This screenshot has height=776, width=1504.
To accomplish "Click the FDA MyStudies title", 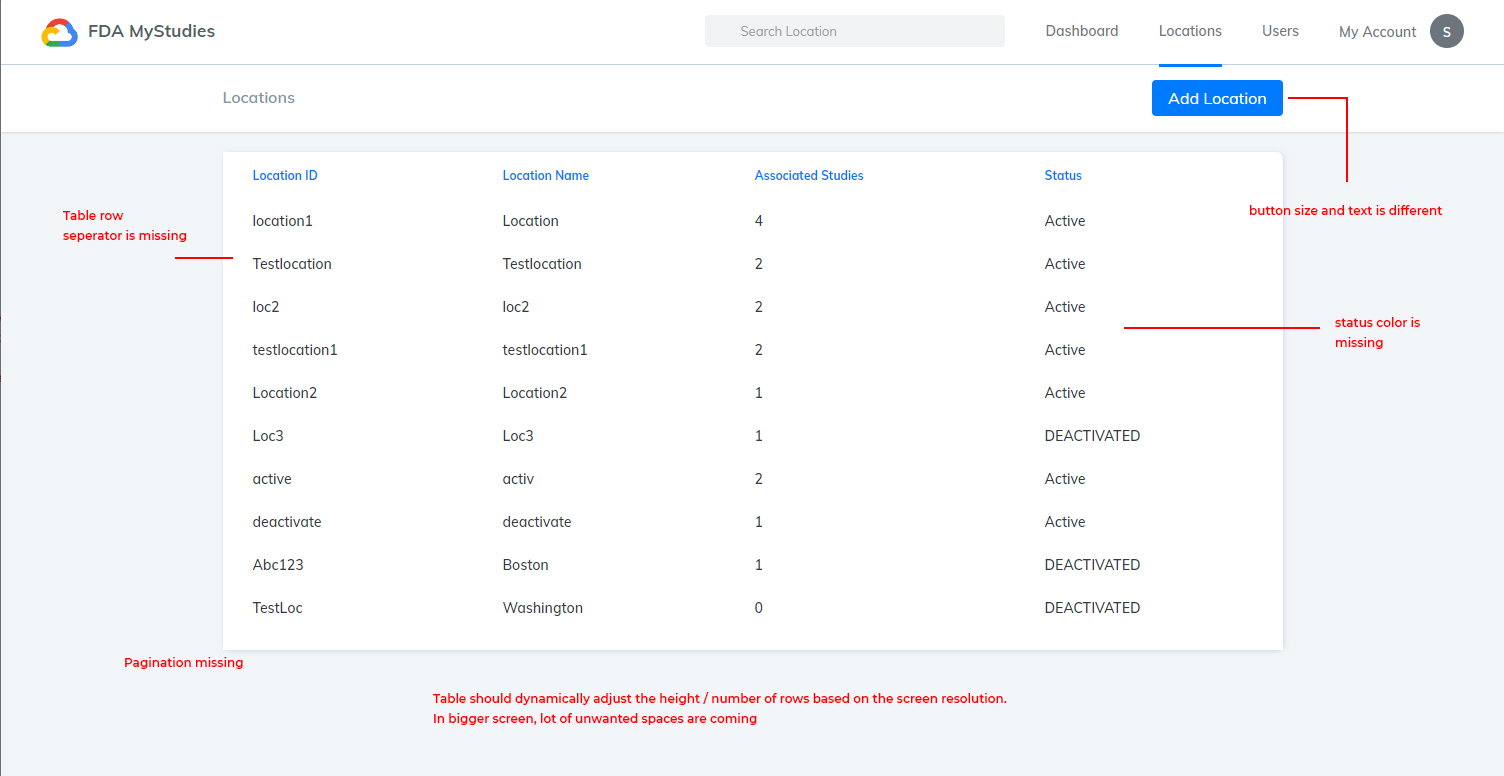I will click(151, 31).
